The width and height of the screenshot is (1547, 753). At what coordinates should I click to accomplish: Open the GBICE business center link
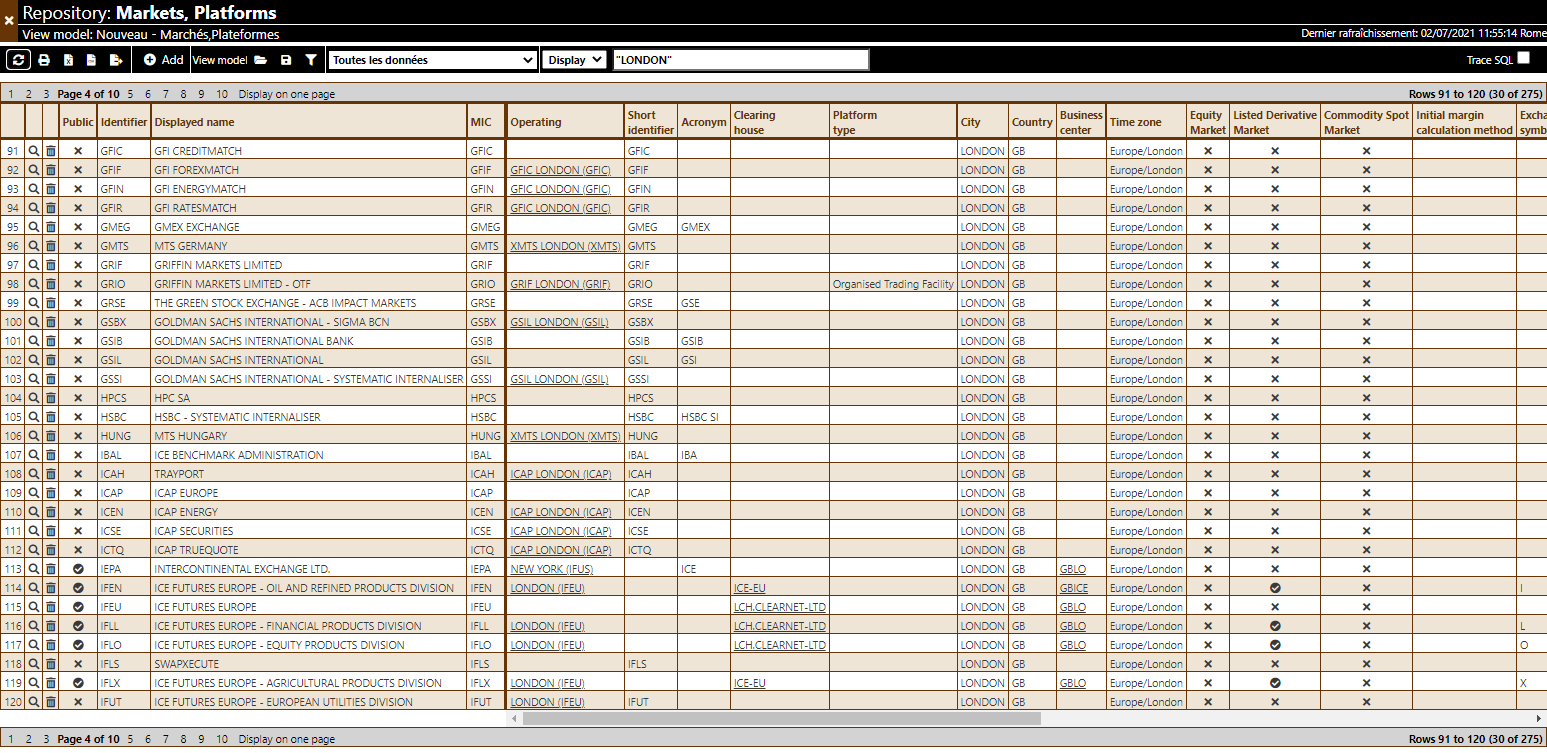coord(1074,588)
